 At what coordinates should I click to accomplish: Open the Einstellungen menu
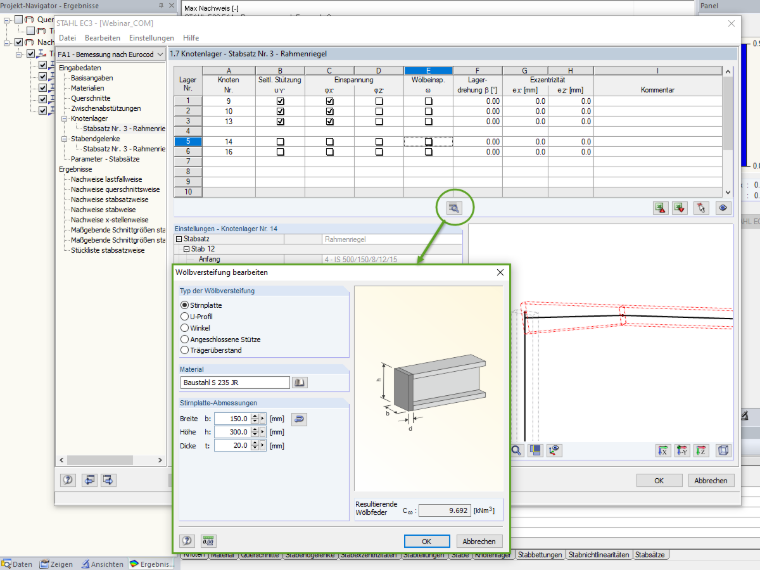151,38
